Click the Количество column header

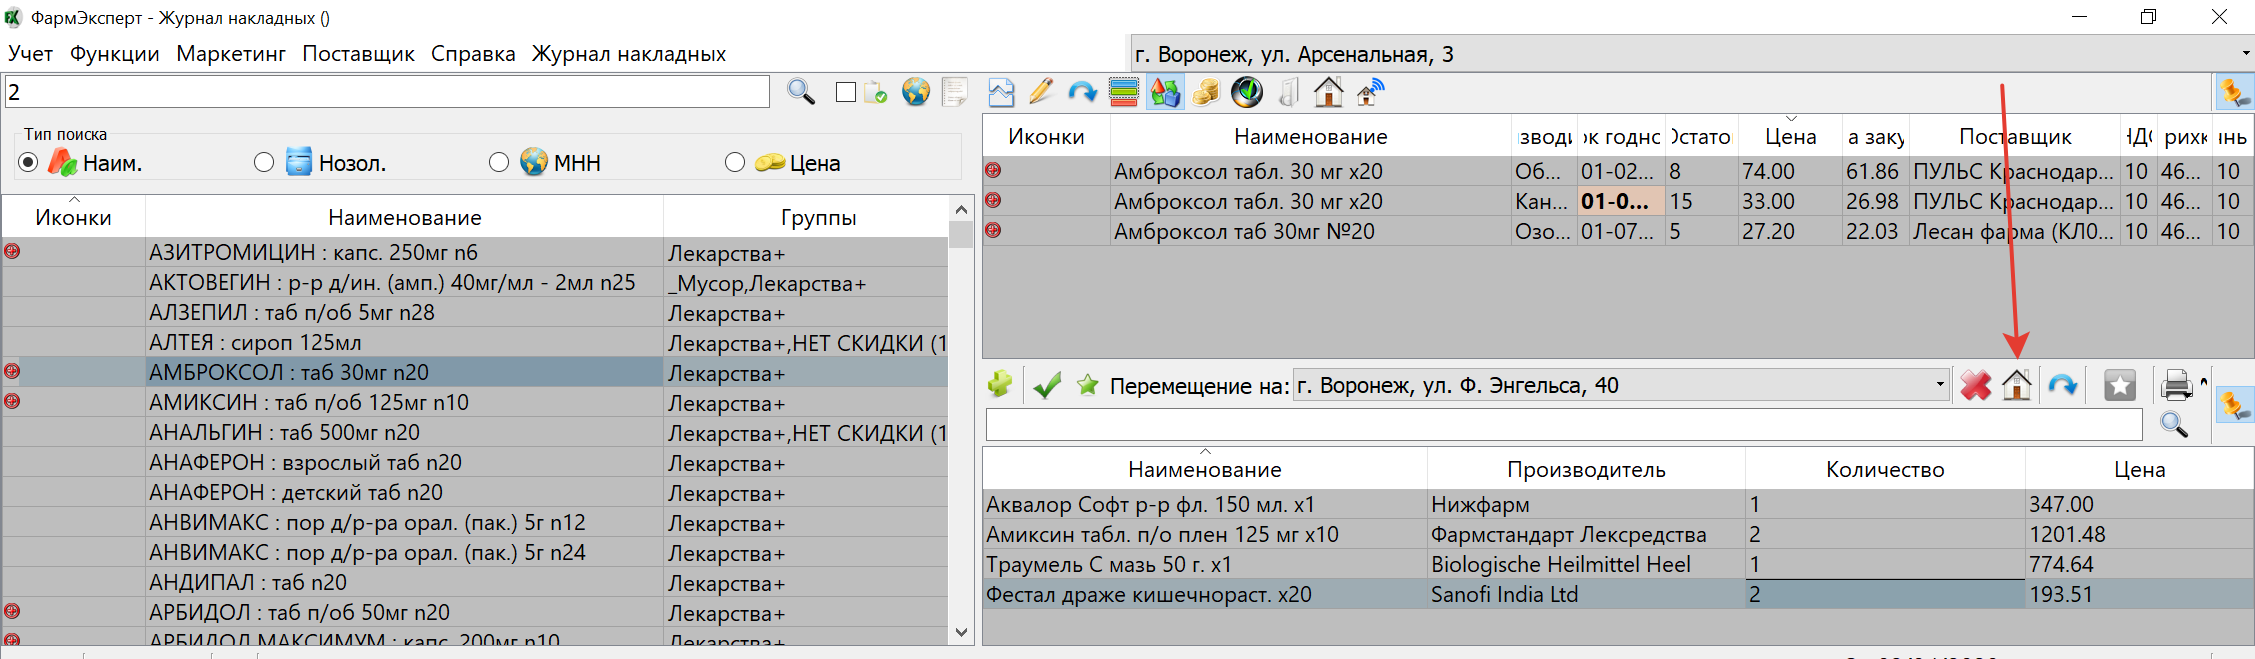pos(1884,470)
